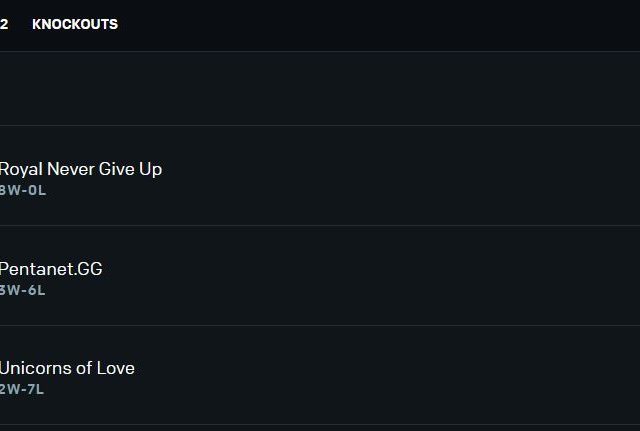
Task: Select blank area of Pentanet.GG row
Action: (x=400, y=276)
